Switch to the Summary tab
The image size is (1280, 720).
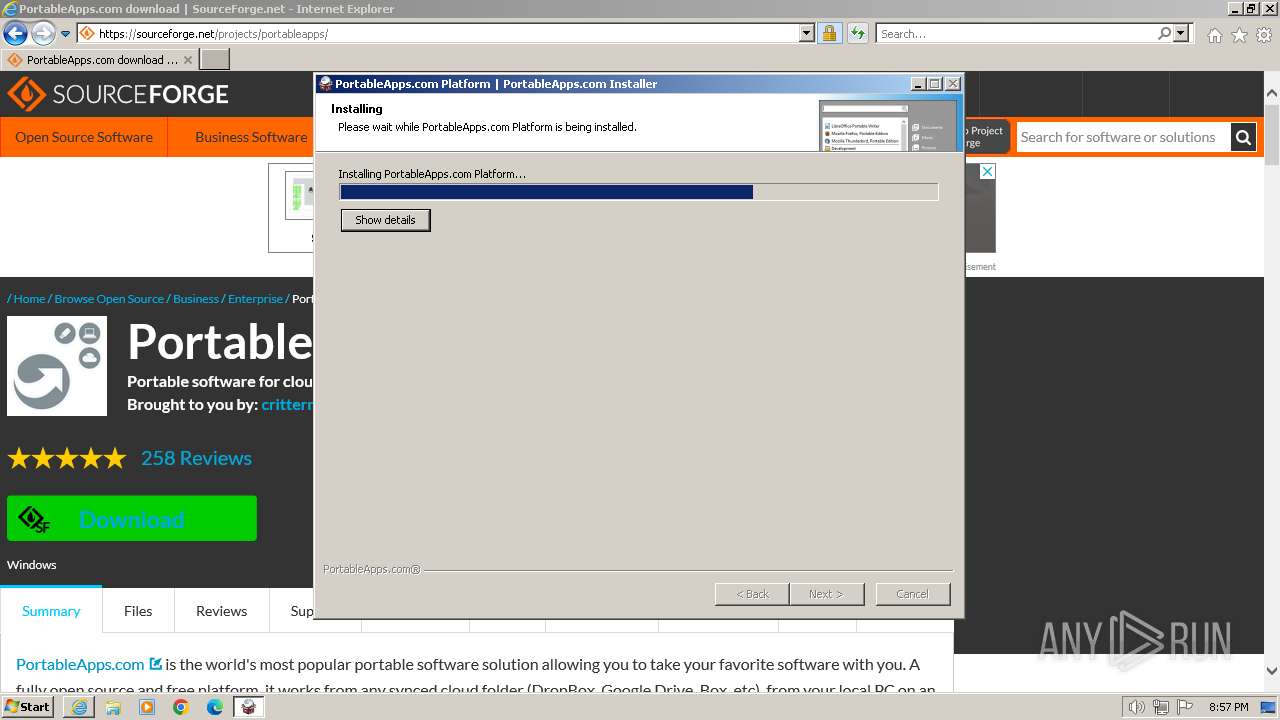click(x=51, y=611)
